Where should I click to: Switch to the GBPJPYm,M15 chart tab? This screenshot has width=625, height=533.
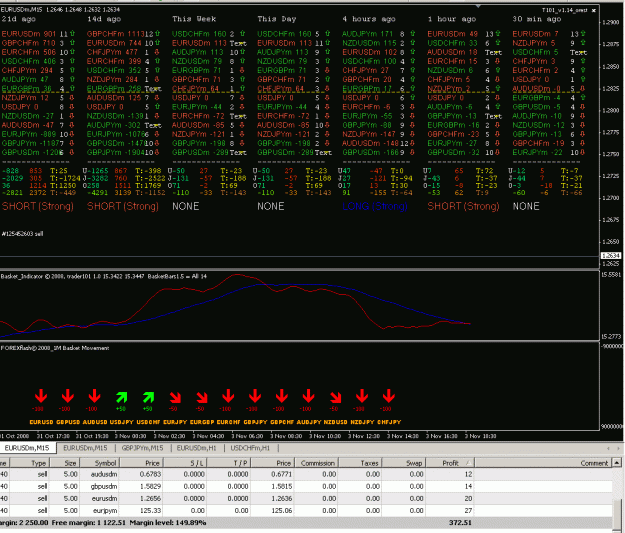142,448
